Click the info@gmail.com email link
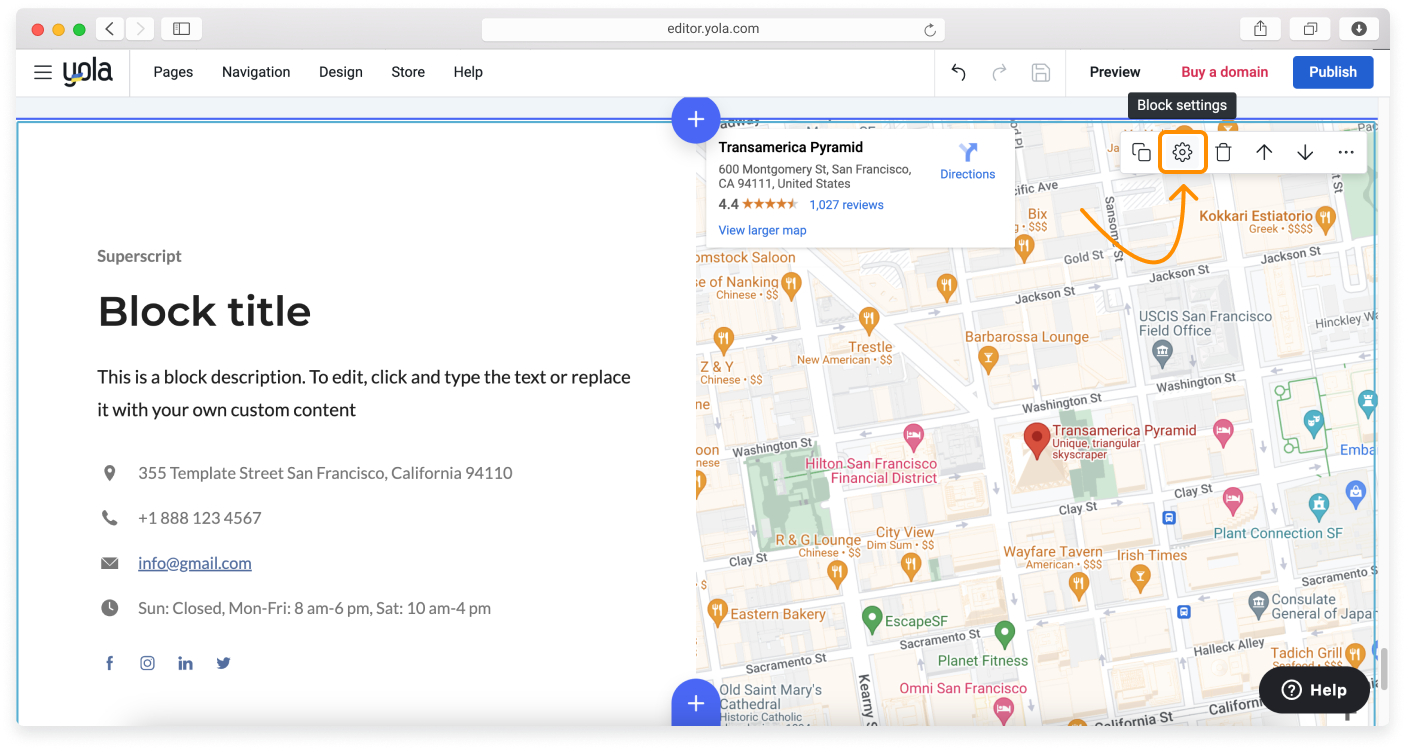 pos(195,563)
